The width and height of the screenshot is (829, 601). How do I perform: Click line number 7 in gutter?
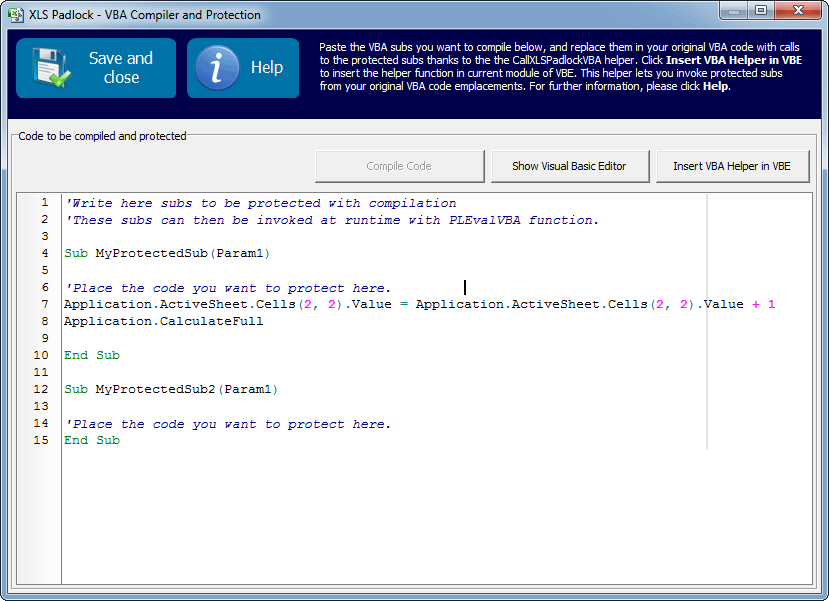point(44,305)
